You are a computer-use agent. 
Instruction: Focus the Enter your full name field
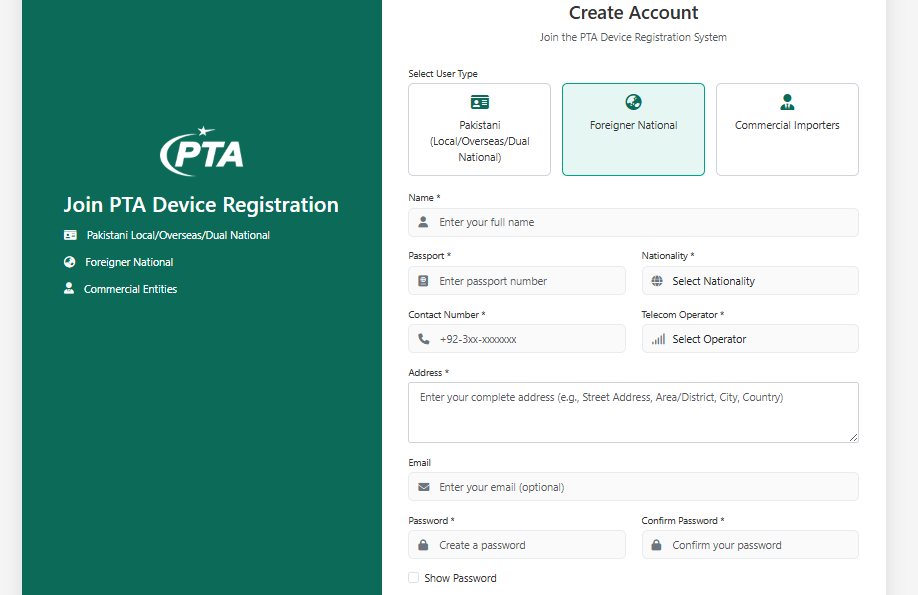pos(633,223)
